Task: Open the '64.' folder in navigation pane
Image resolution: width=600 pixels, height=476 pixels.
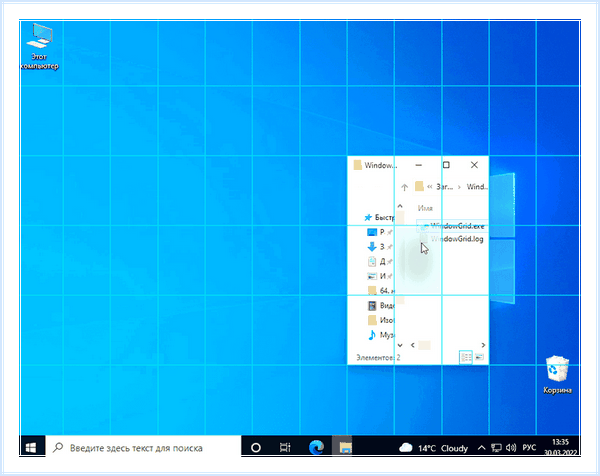Action: pyautogui.click(x=381, y=291)
